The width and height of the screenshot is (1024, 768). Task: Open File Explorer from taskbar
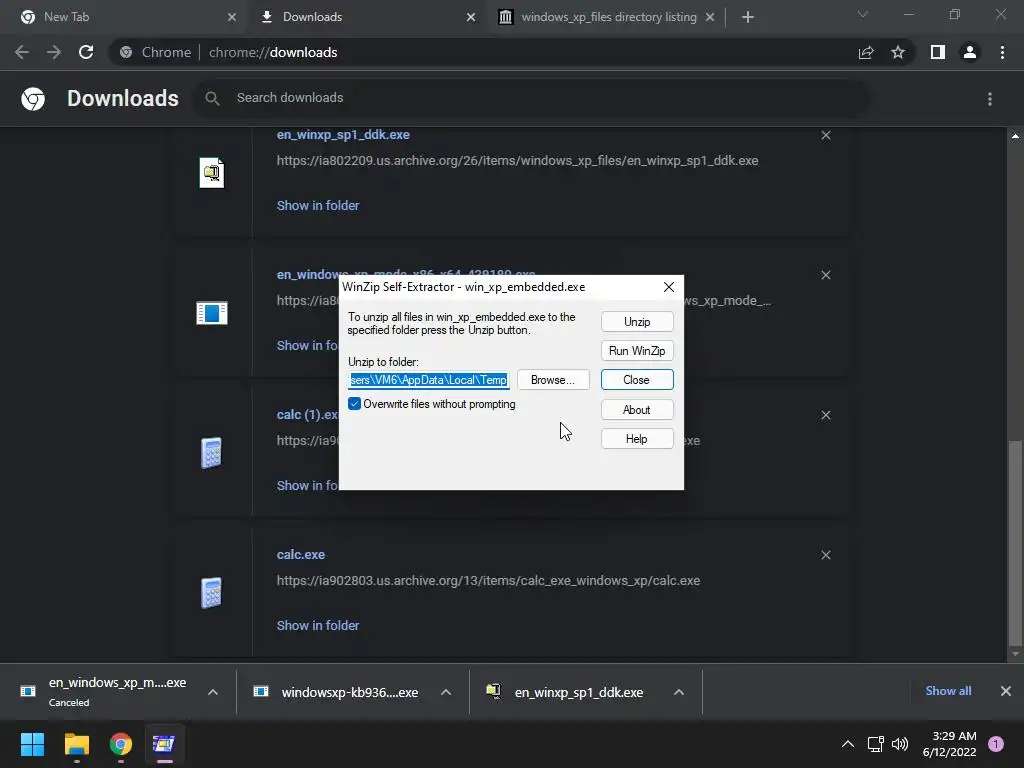[77, 744]
